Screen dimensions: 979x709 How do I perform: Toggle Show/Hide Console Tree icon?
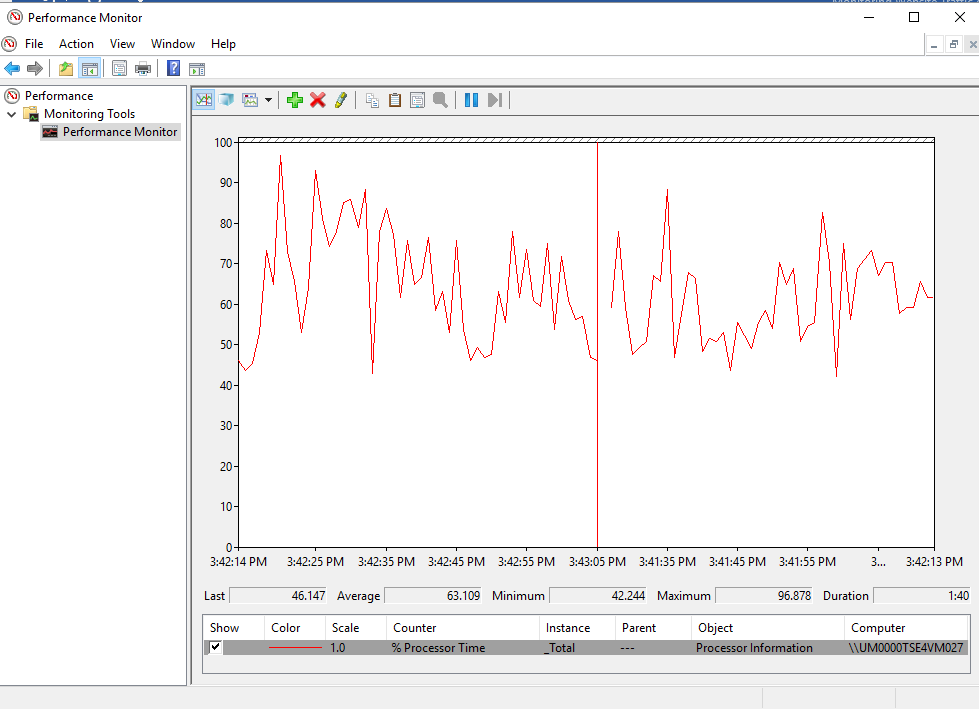click(x=90, y=69)
